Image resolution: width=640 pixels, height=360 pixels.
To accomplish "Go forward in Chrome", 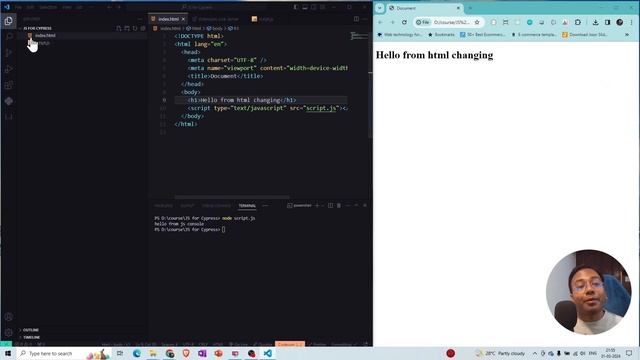I will pyautogui.click(x=392, y=22).
